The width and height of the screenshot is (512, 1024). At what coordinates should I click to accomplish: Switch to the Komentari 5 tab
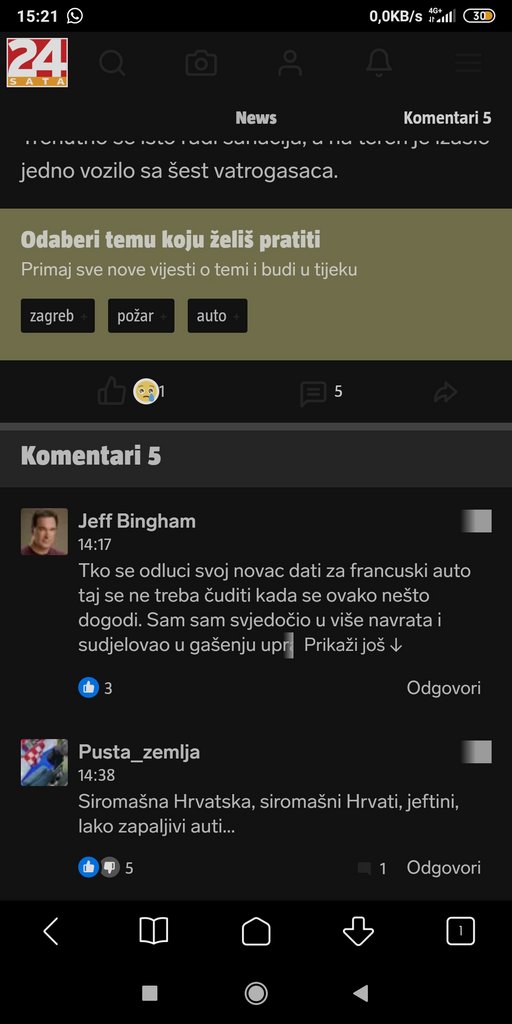tap(447, 118)
